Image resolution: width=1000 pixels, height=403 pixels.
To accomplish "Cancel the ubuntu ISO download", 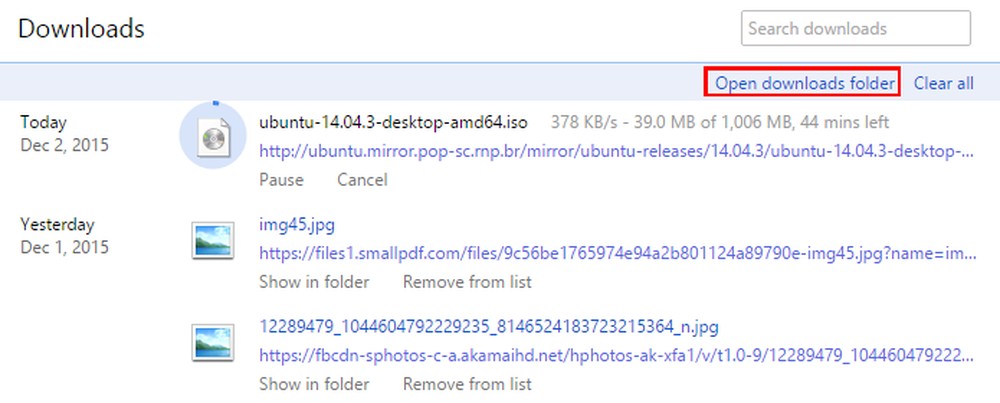I will click(362, 180).
